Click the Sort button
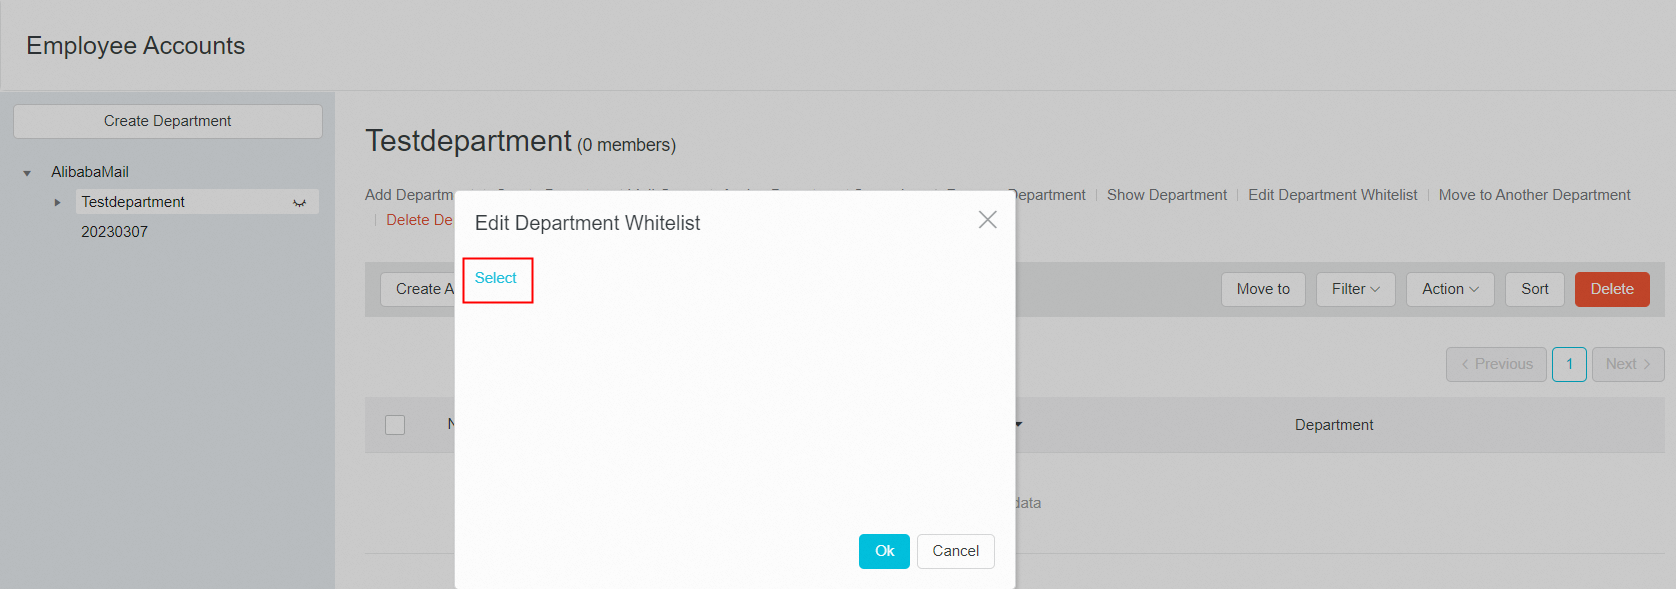Image resolution: width=1676 pixels, height=589 pixels. 1534,289
